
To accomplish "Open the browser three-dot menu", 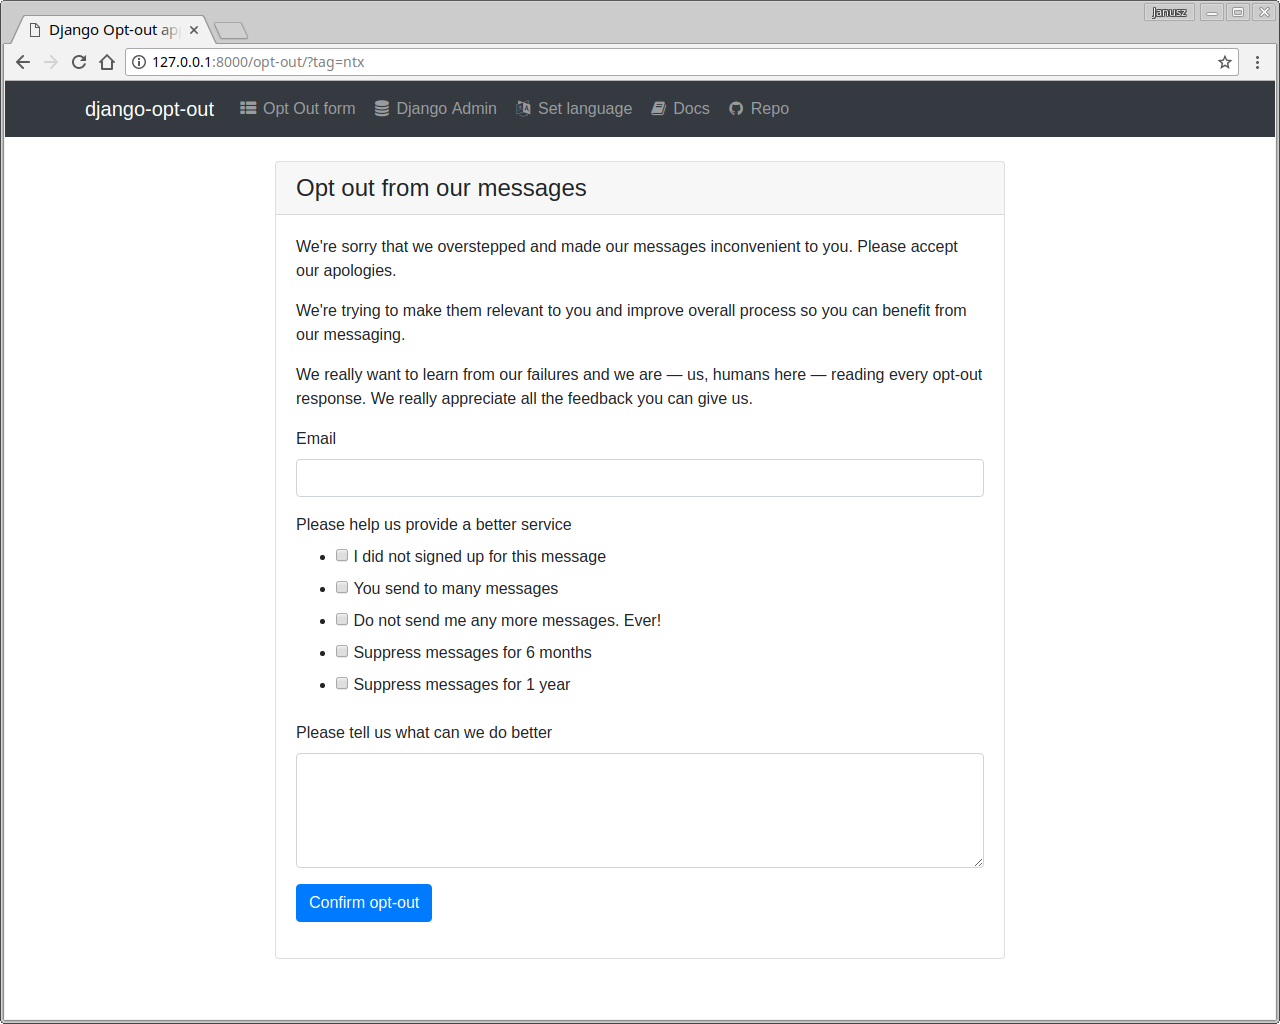I will [x=1257, y=61].
